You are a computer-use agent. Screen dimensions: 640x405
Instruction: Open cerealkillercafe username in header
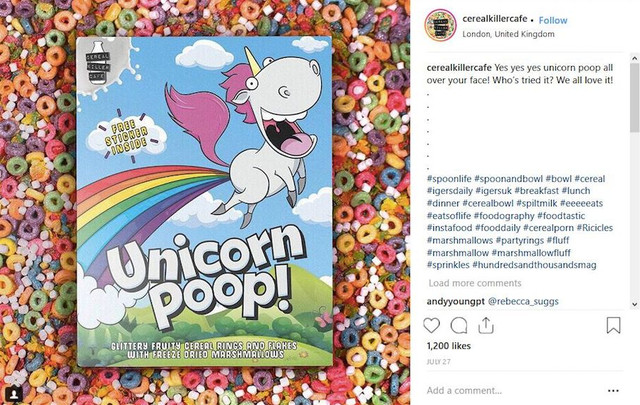(495, 19)
